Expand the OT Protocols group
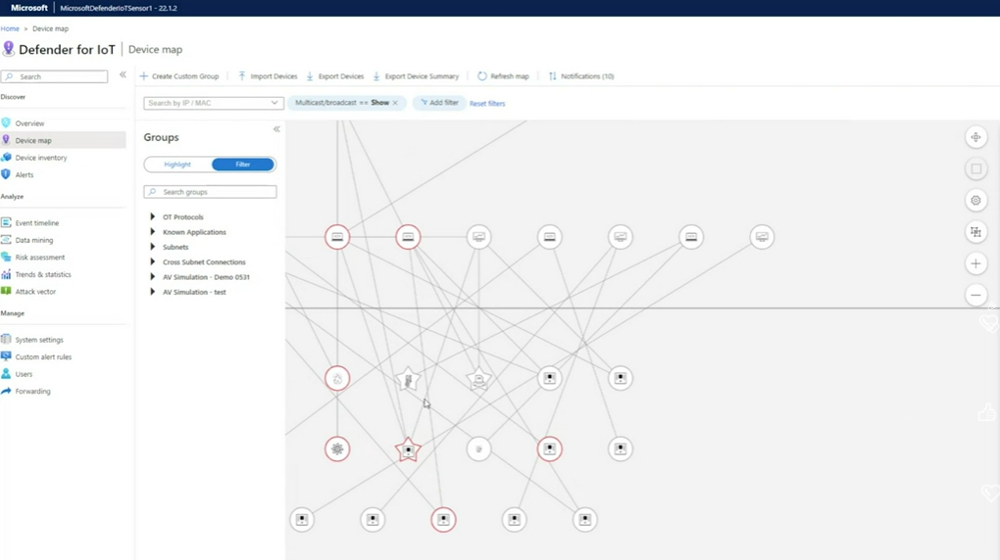The image size is (1000, 560). (x=152, y=217)
